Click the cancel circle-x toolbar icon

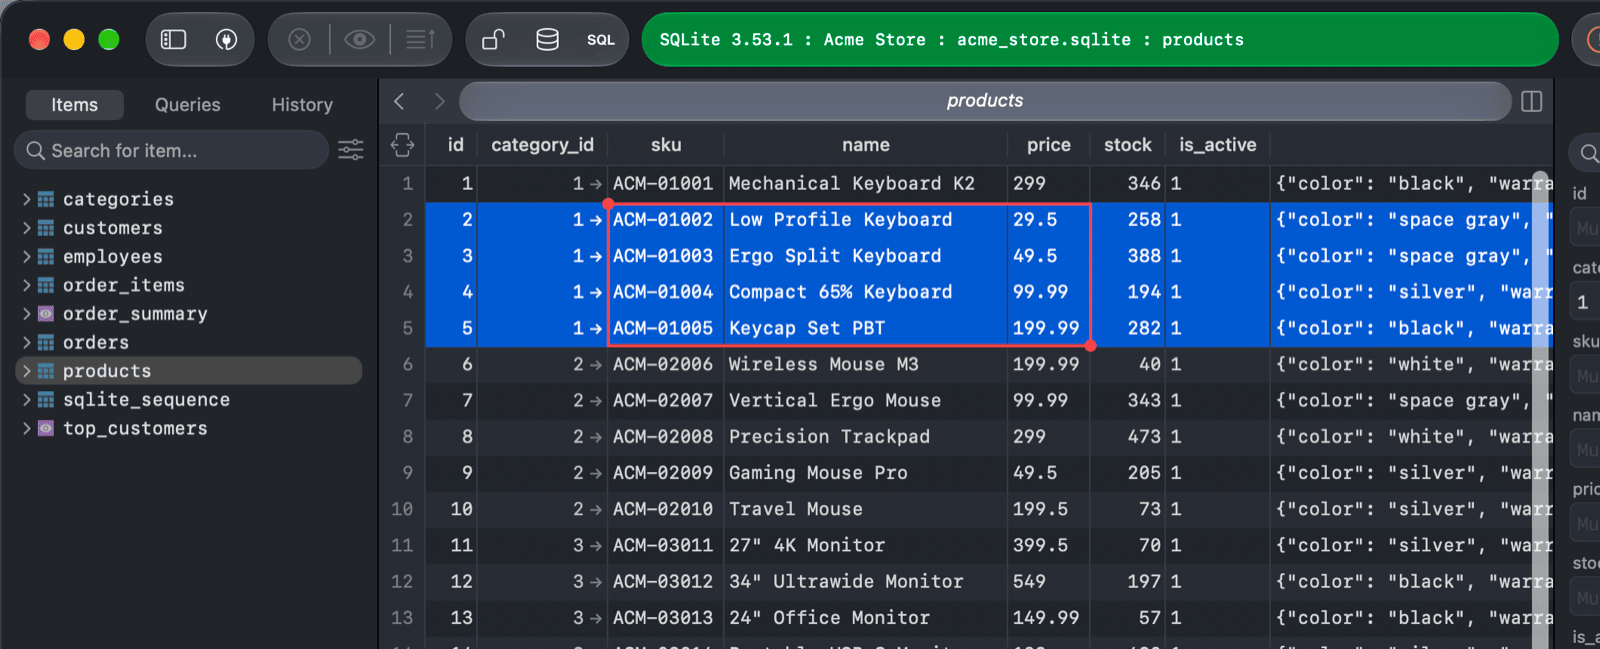coord(300,39)
